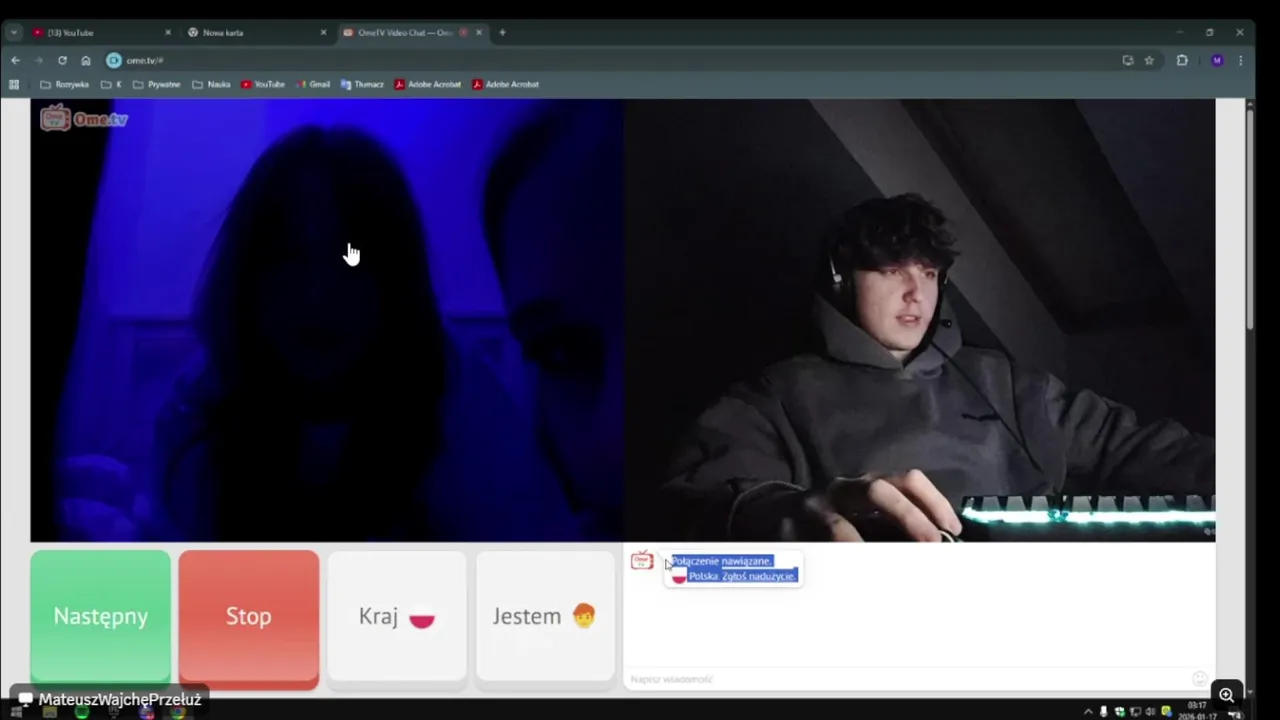The width and height of the screenshot is (1280, 720).
Task: Close the OmeTV Video Chat tab
Action: coord(479,32)
